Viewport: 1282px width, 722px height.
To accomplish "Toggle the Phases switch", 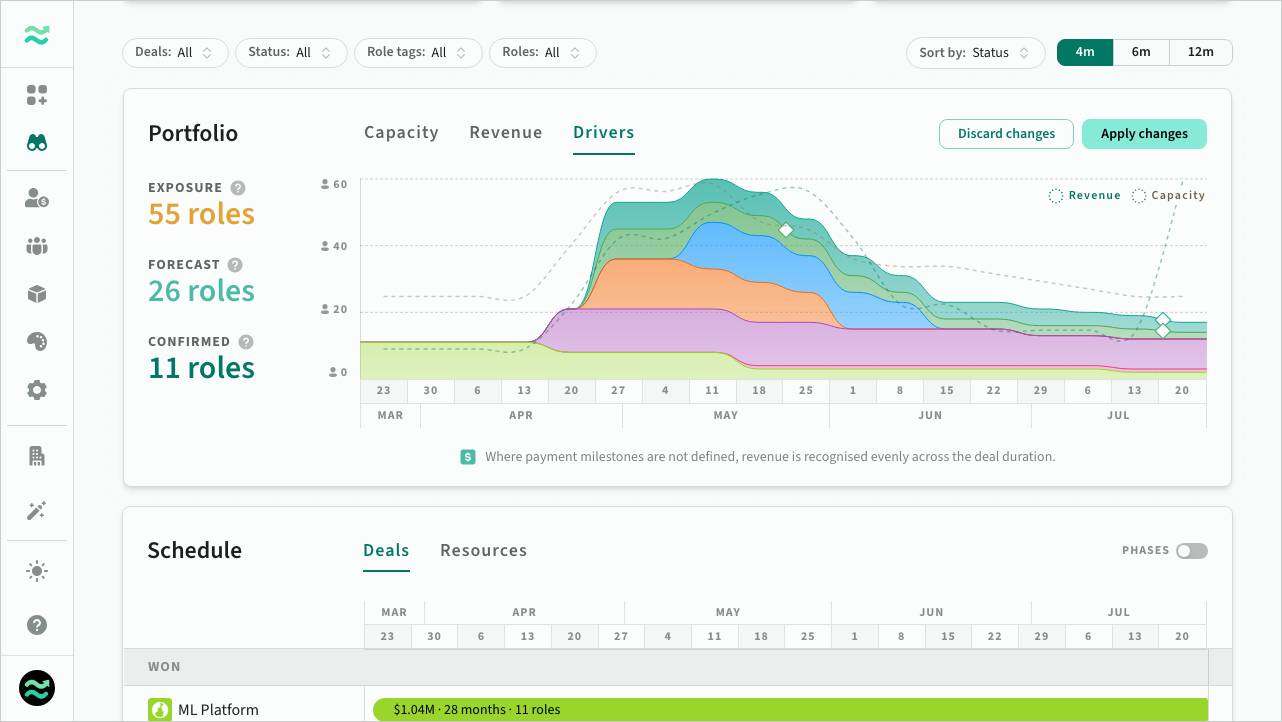I will coord(1191,551).
